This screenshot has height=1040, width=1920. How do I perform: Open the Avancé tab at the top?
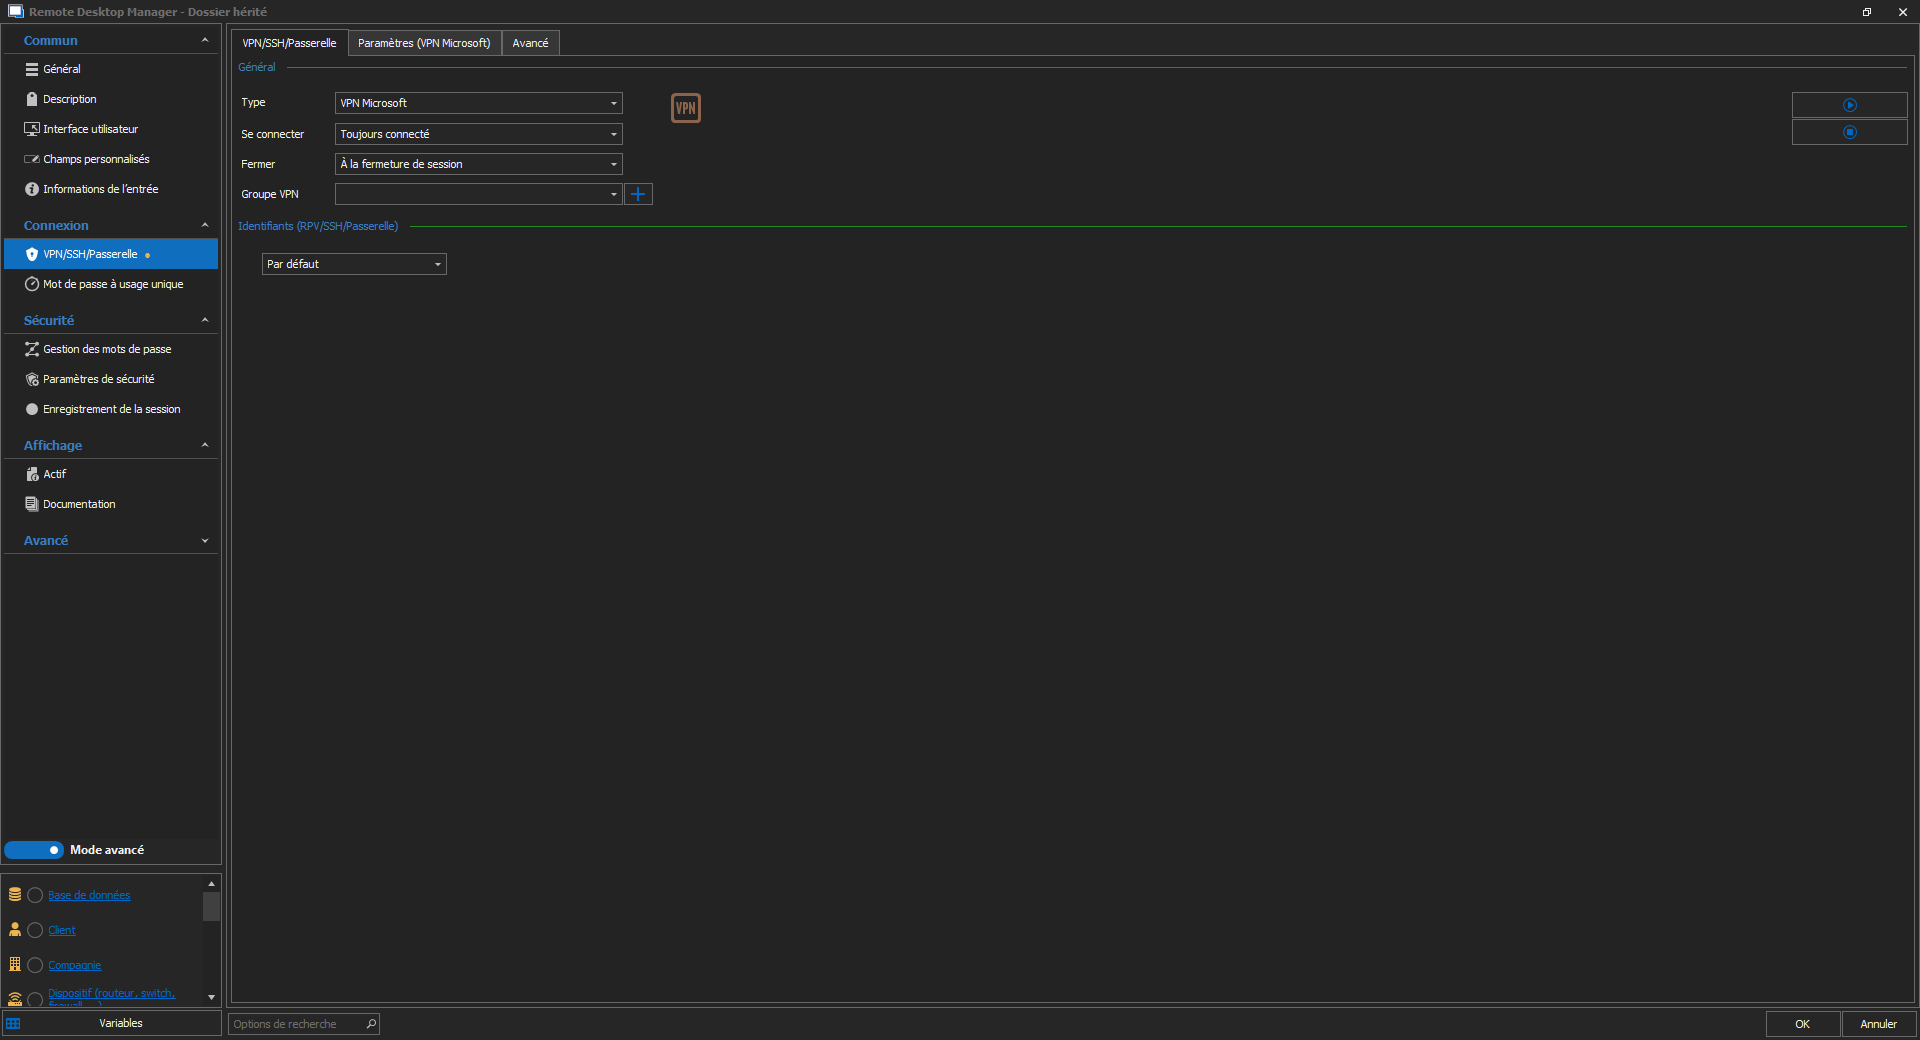[x=530, y=43]
